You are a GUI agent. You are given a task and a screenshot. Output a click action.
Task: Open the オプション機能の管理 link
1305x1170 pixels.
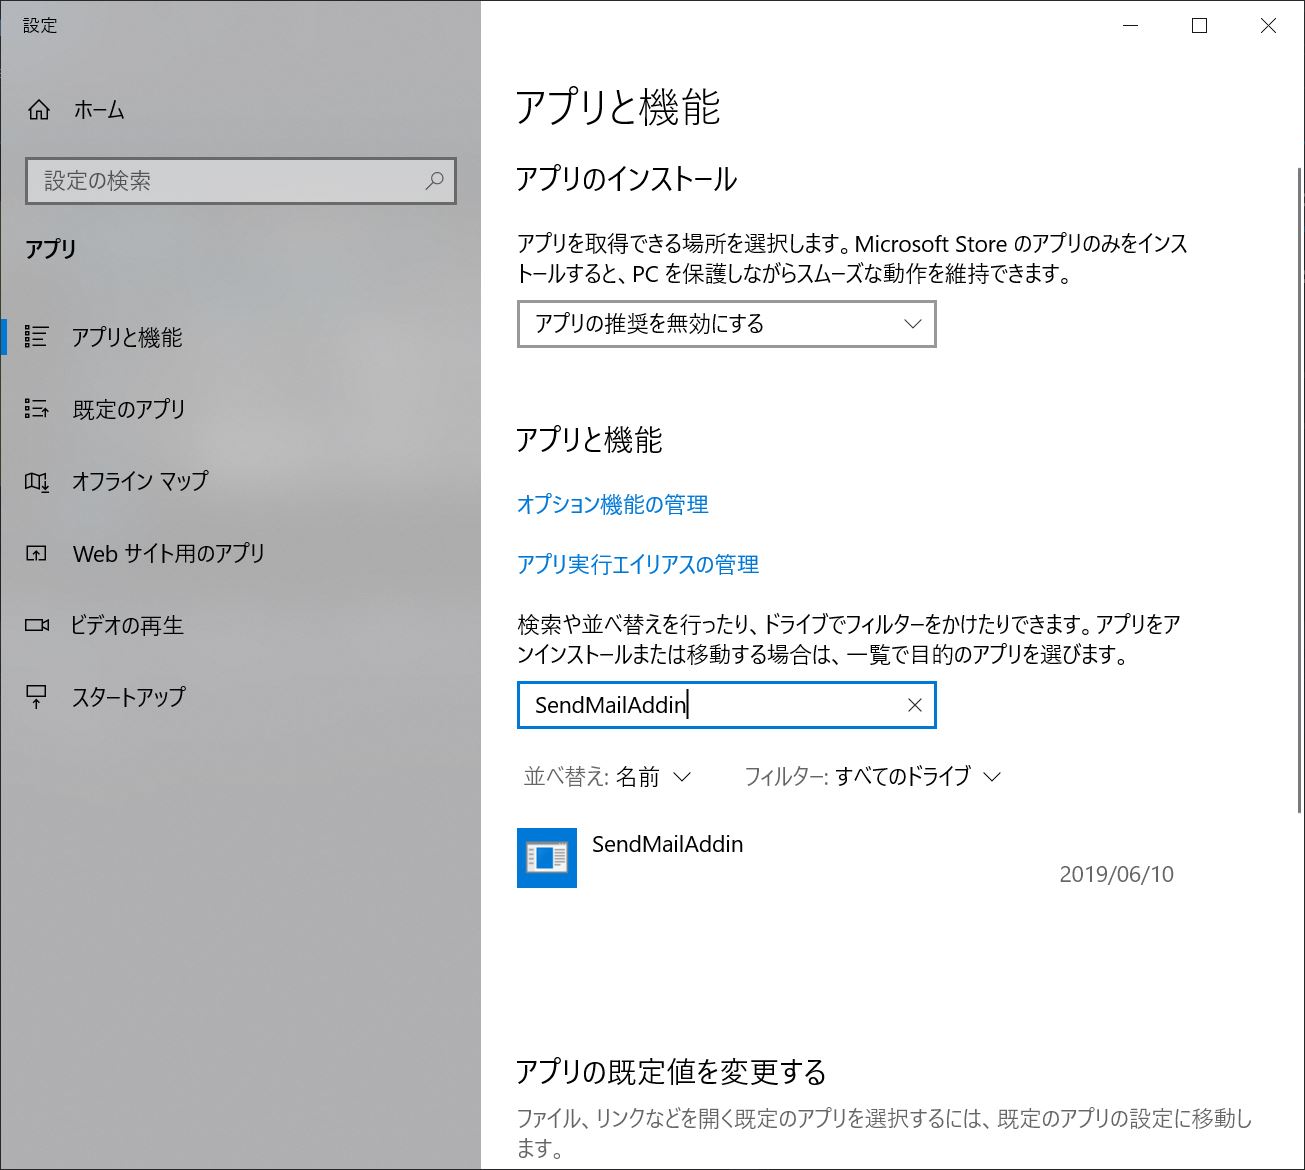click(x=612, y=505)
